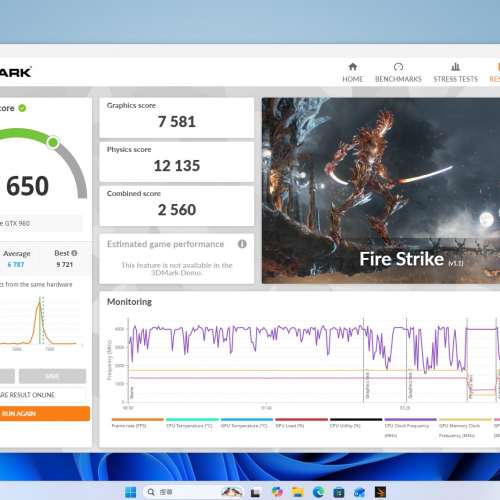Click the Average score 6 787
500x500 pixels.
click(16, 265)
